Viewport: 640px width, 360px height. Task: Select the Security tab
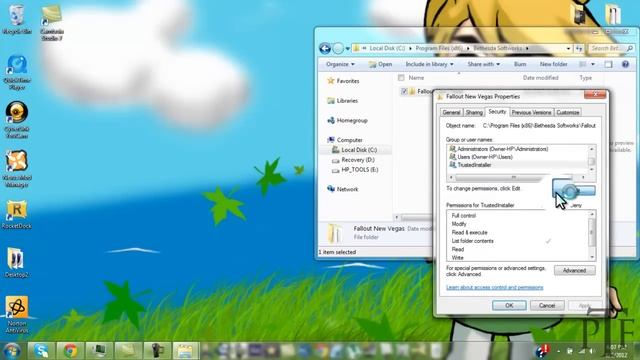coord(497,111)
